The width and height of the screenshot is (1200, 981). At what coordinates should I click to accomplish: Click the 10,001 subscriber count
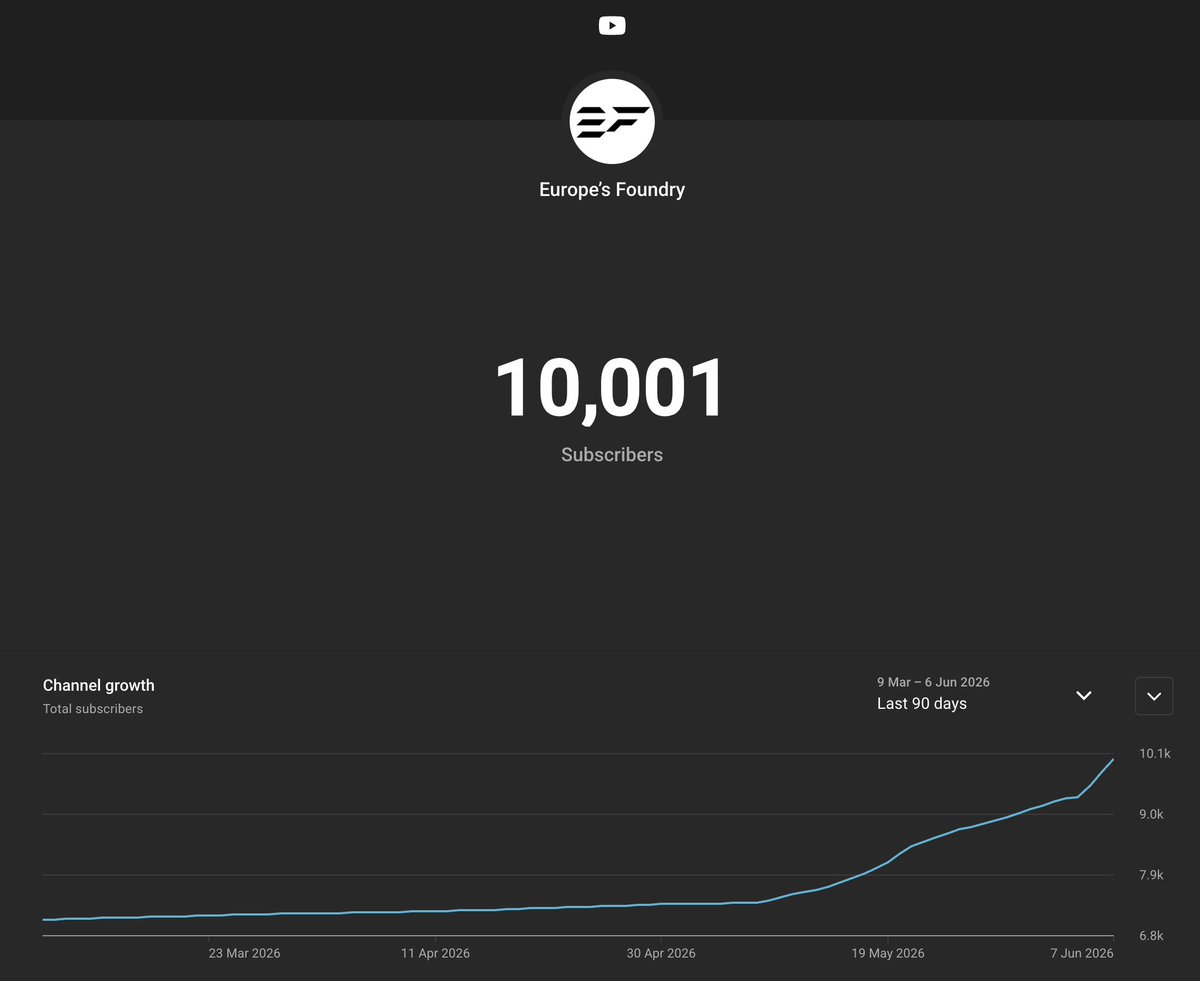coord(611,388)
